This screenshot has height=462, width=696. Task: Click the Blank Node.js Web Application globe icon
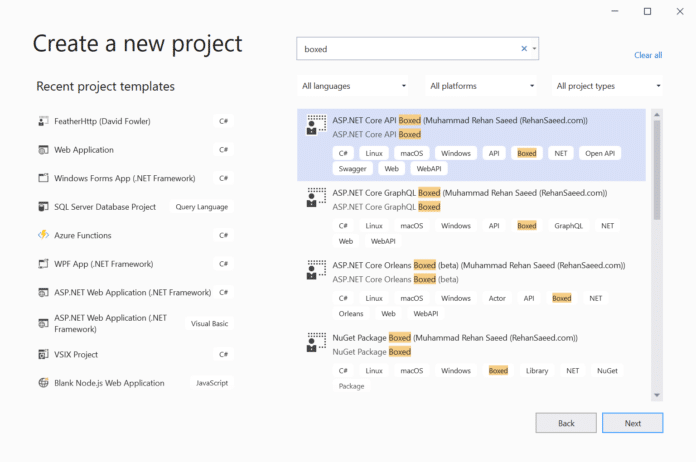pyautogui.click(x=43, y=383)
